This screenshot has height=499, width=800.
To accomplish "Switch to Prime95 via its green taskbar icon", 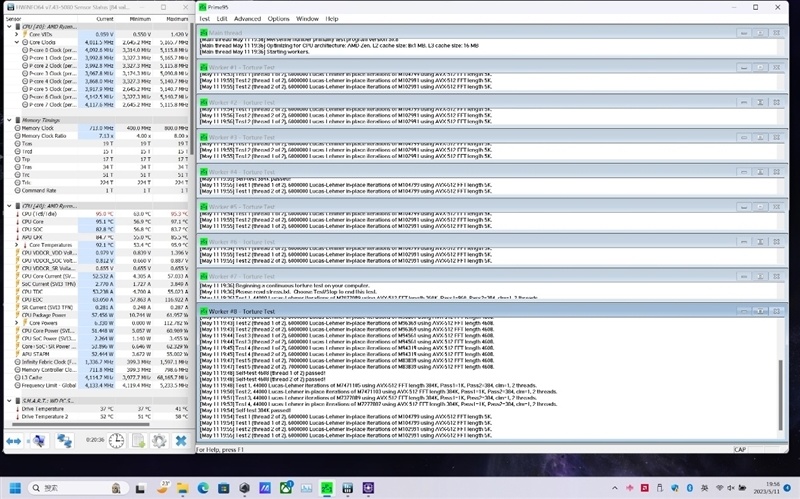I will (x=327, y=488).
